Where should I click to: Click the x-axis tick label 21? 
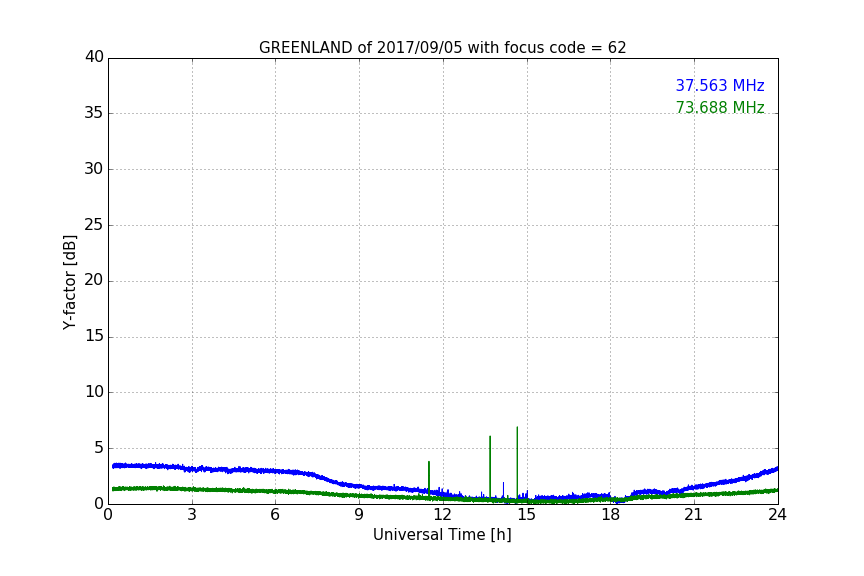pos(694,515)
